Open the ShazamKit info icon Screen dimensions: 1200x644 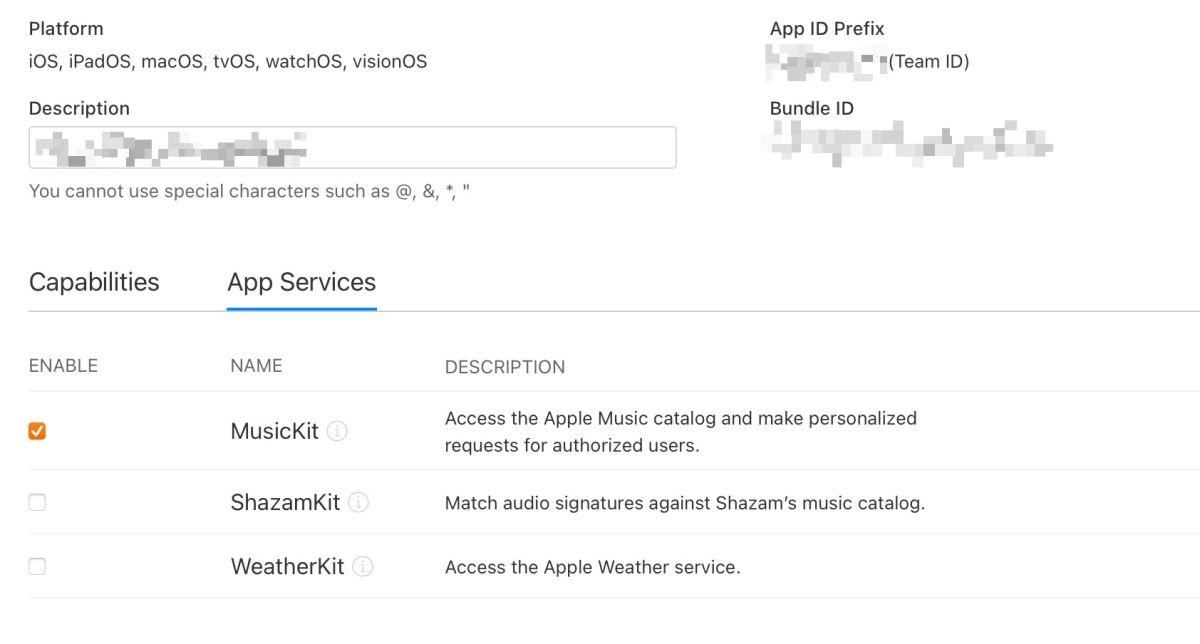coord(359,503)
